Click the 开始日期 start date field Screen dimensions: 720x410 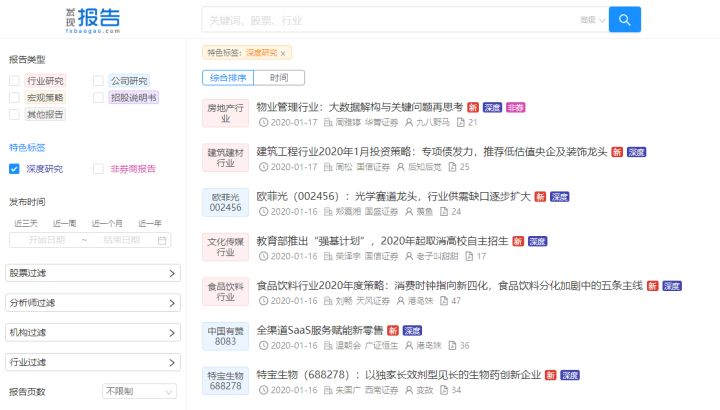click(x=46, y=240)
